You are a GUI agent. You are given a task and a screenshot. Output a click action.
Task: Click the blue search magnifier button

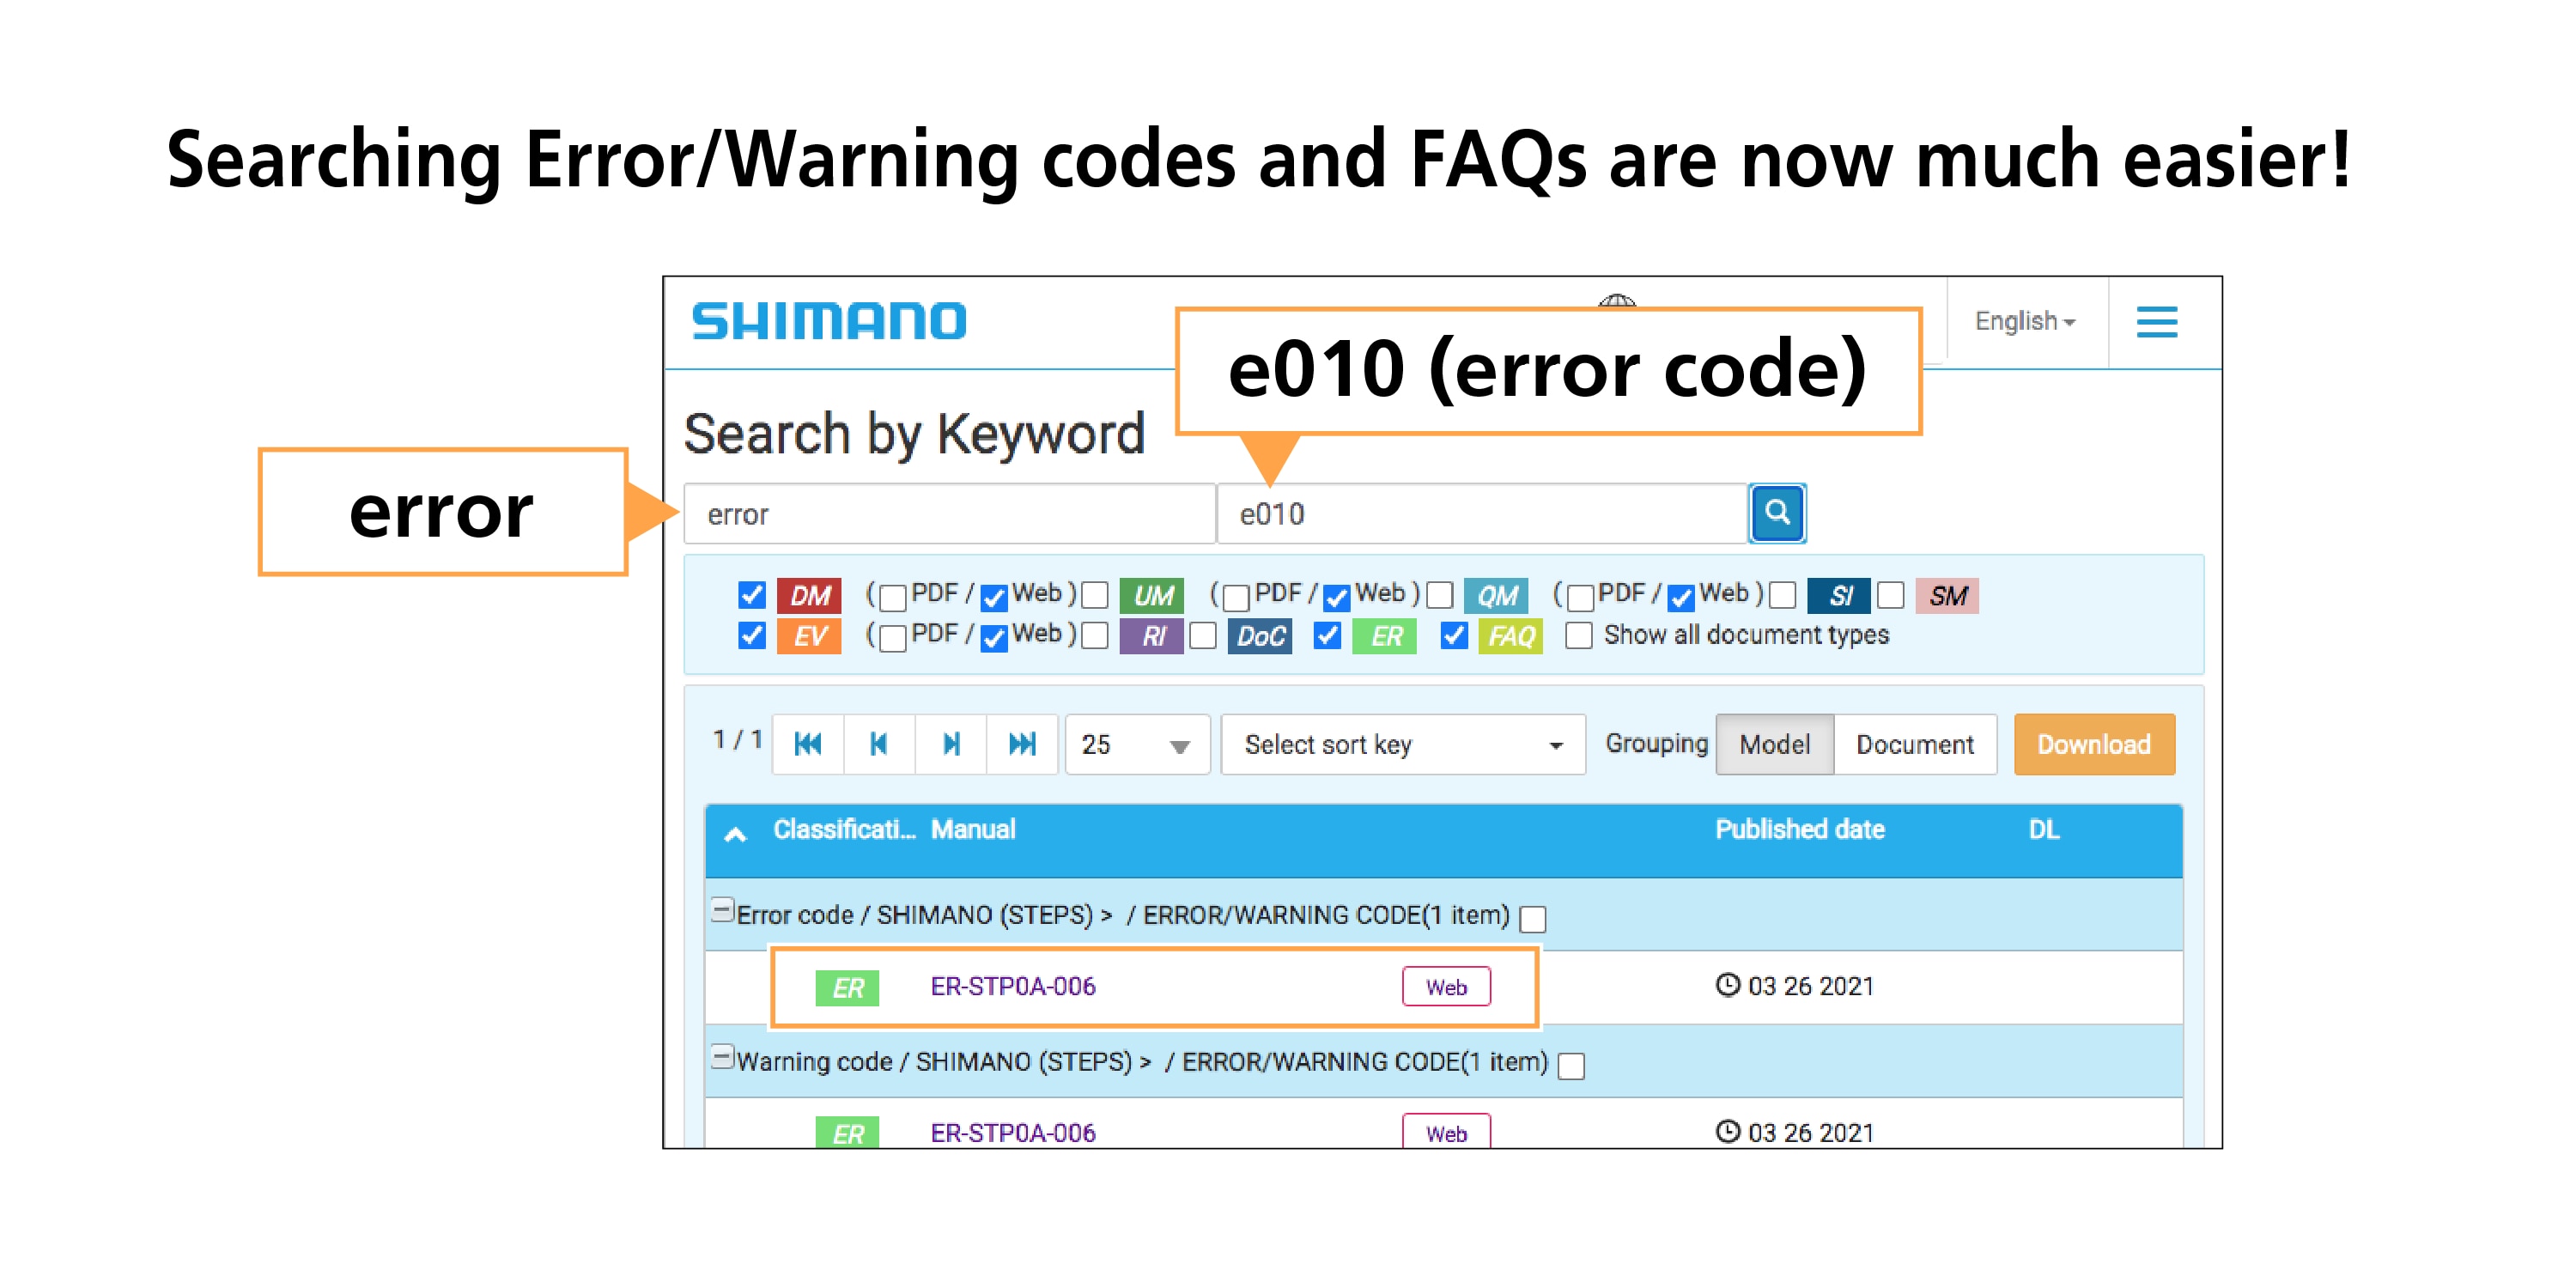(1776, 513)
